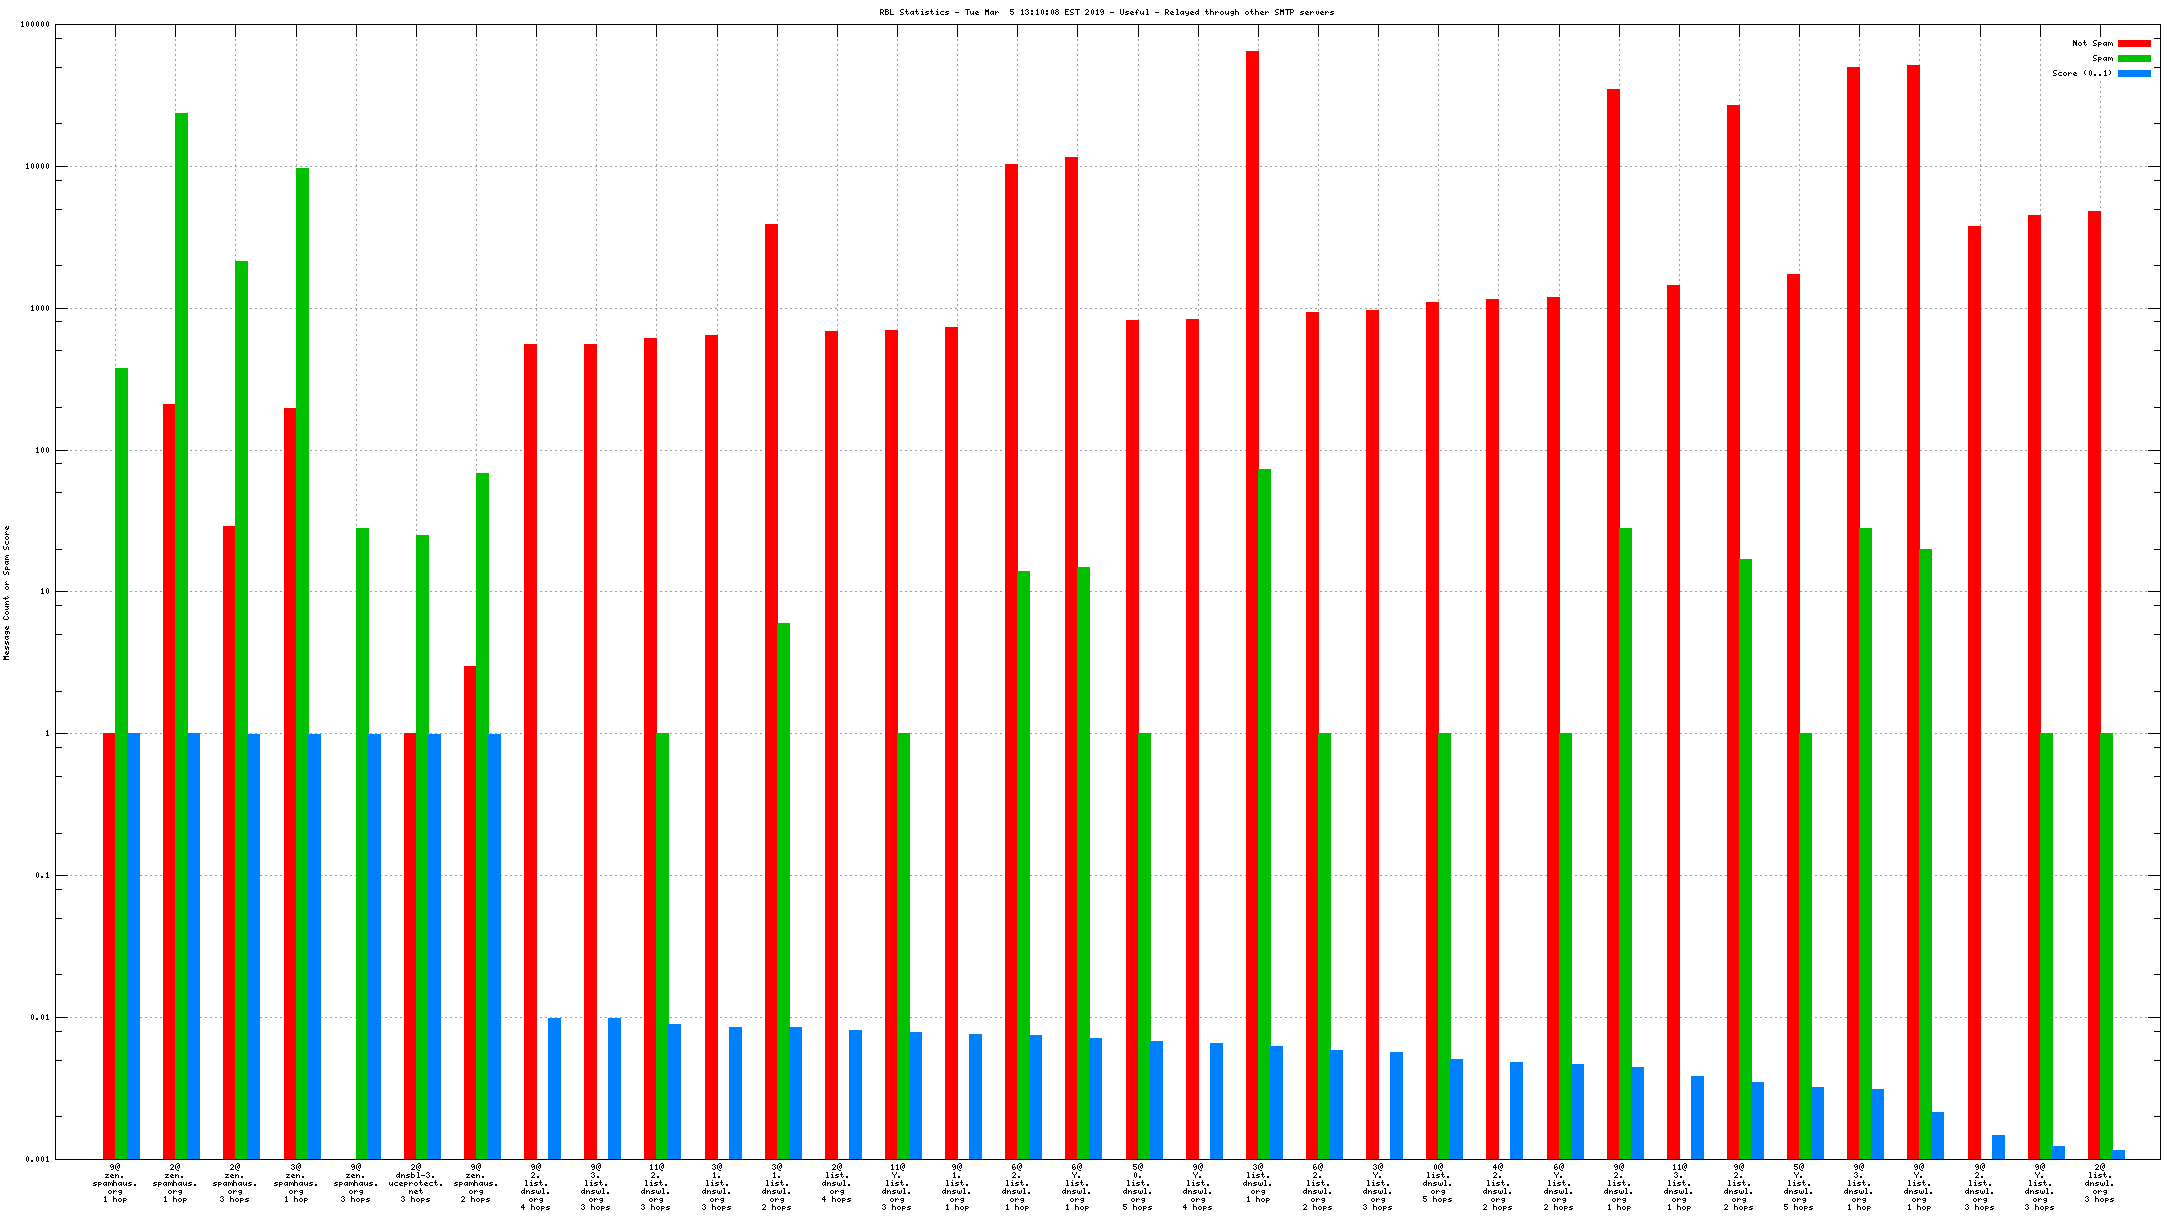Click the green Spam legend swatch
This screenshot has height=1224, width=2176.
click(2134, 59)
